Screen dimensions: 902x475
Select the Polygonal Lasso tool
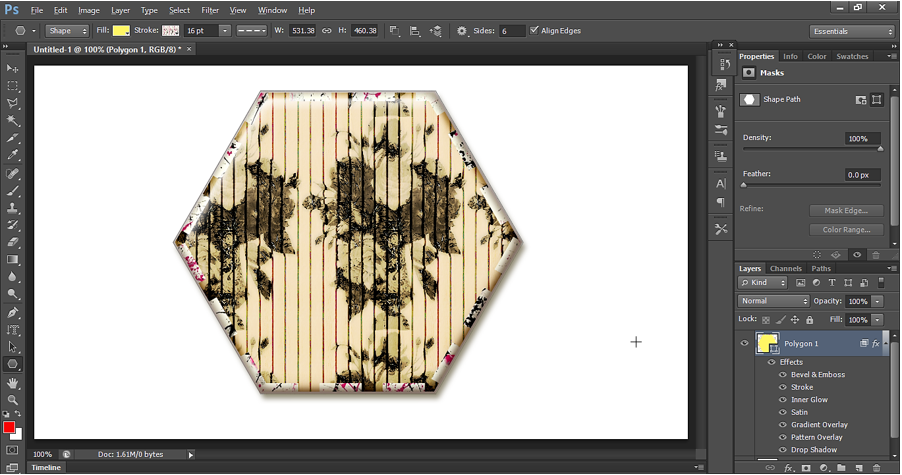[12, 103]
